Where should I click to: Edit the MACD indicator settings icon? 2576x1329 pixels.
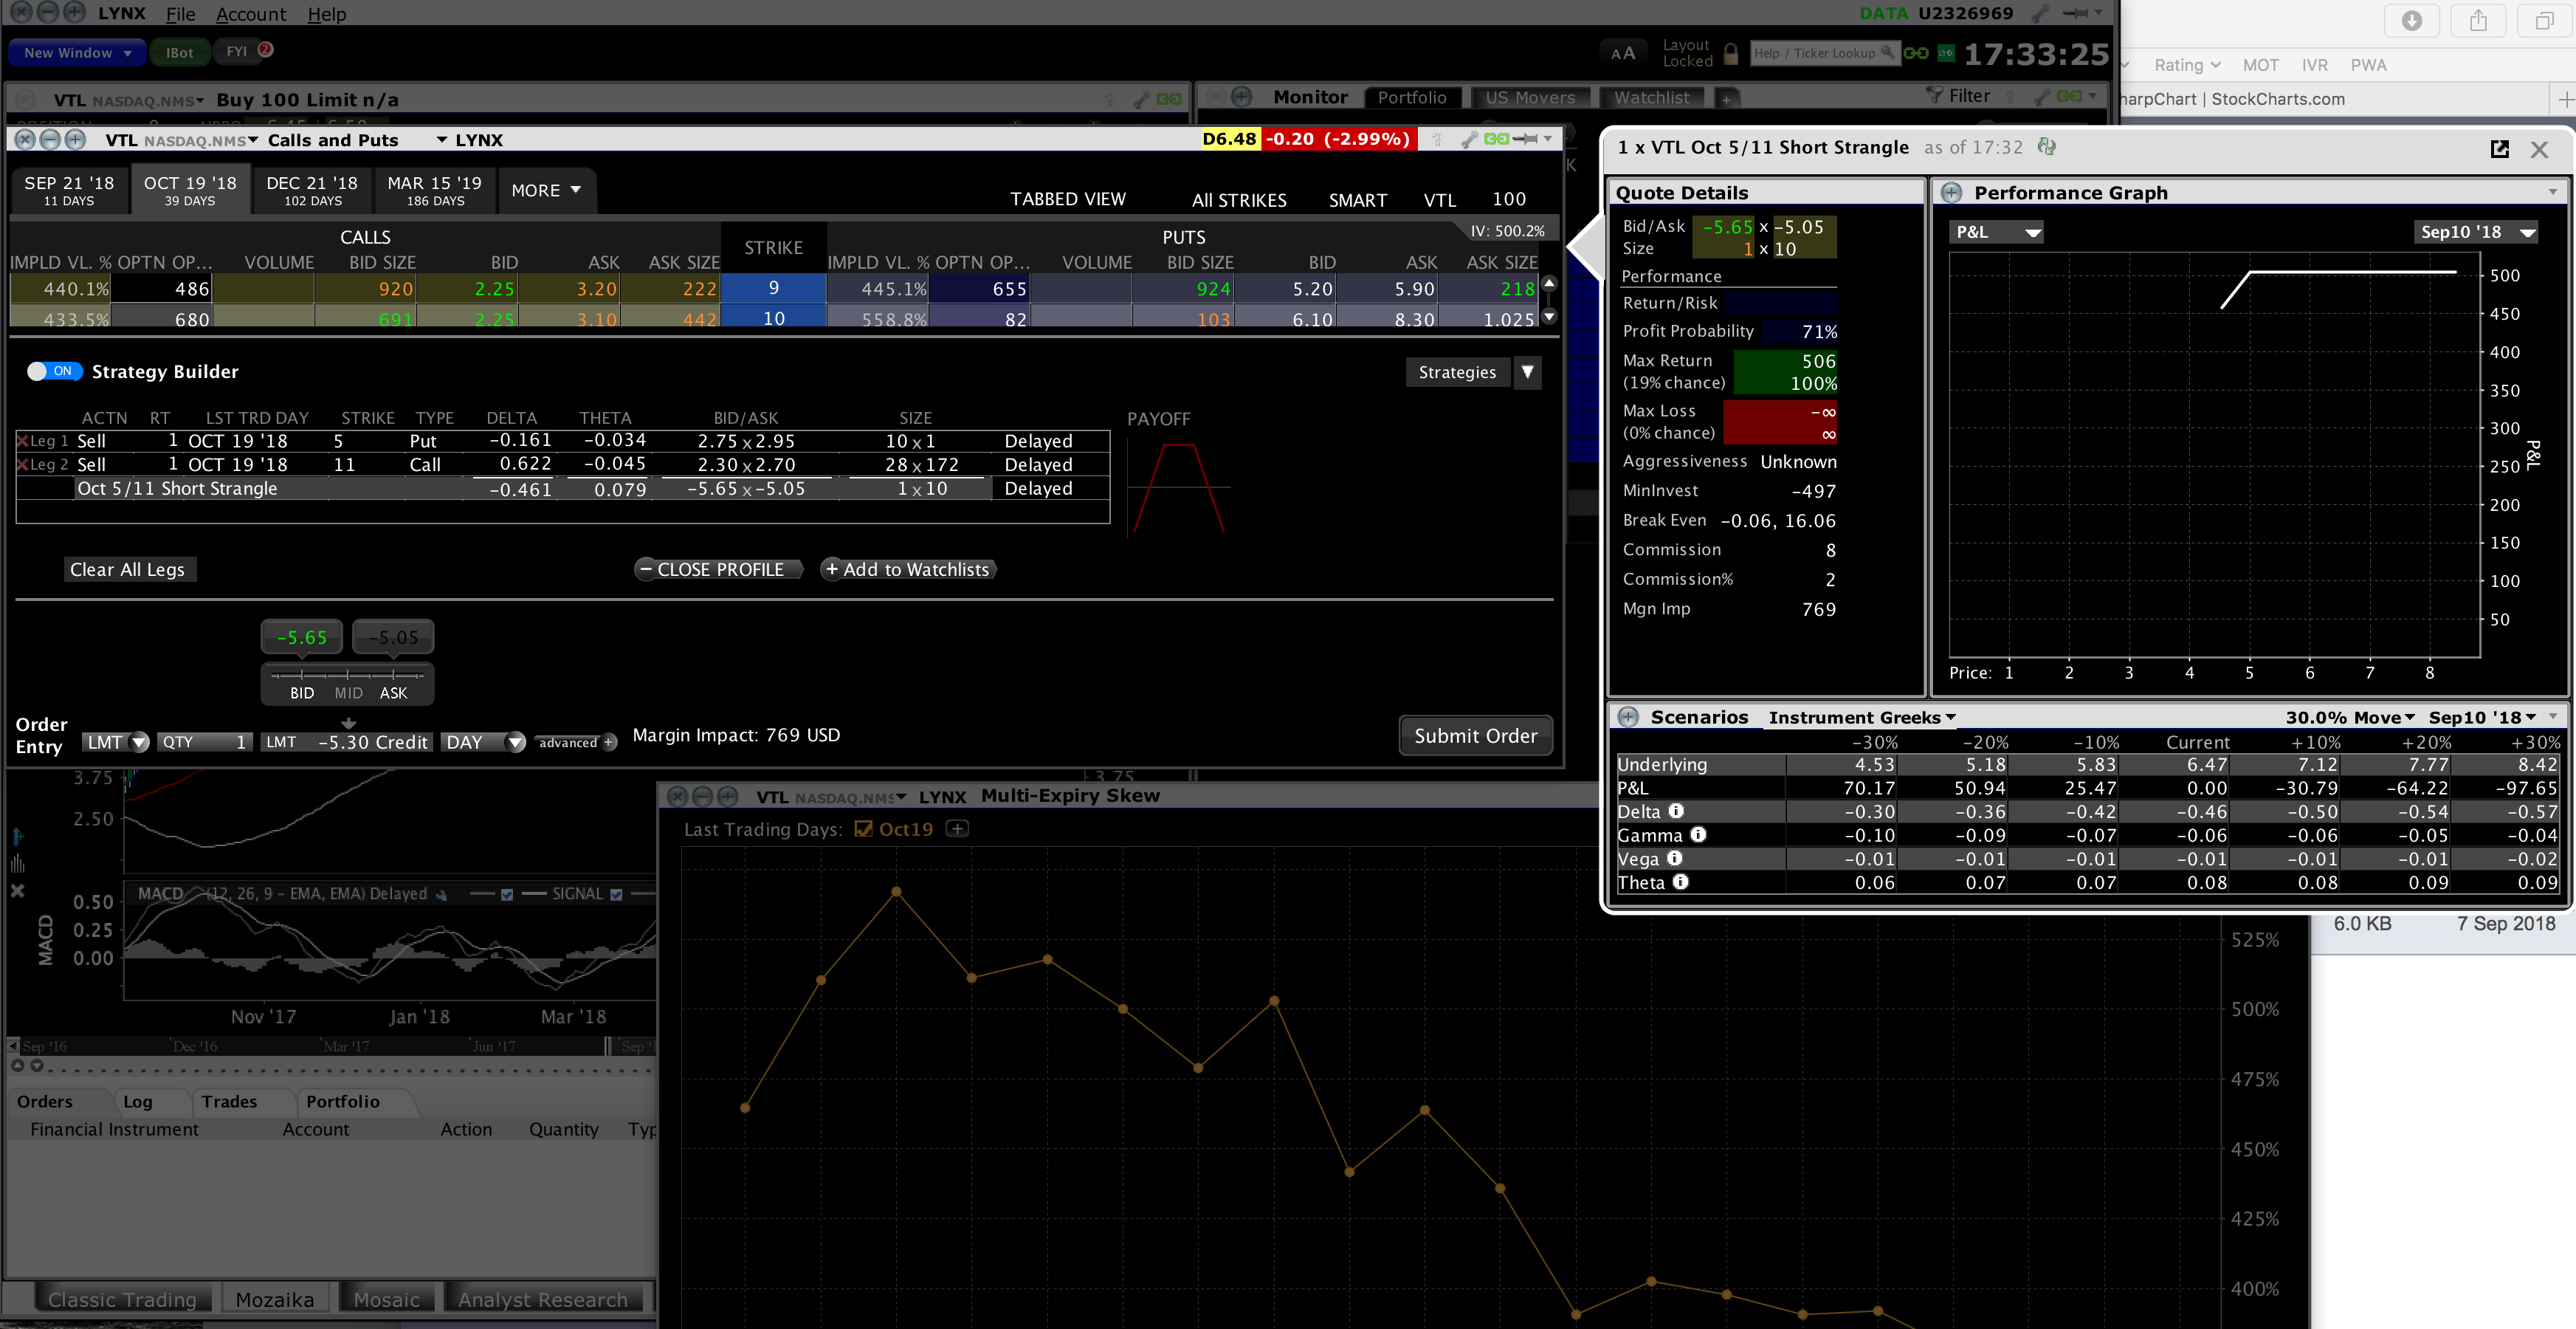point(441,894)
